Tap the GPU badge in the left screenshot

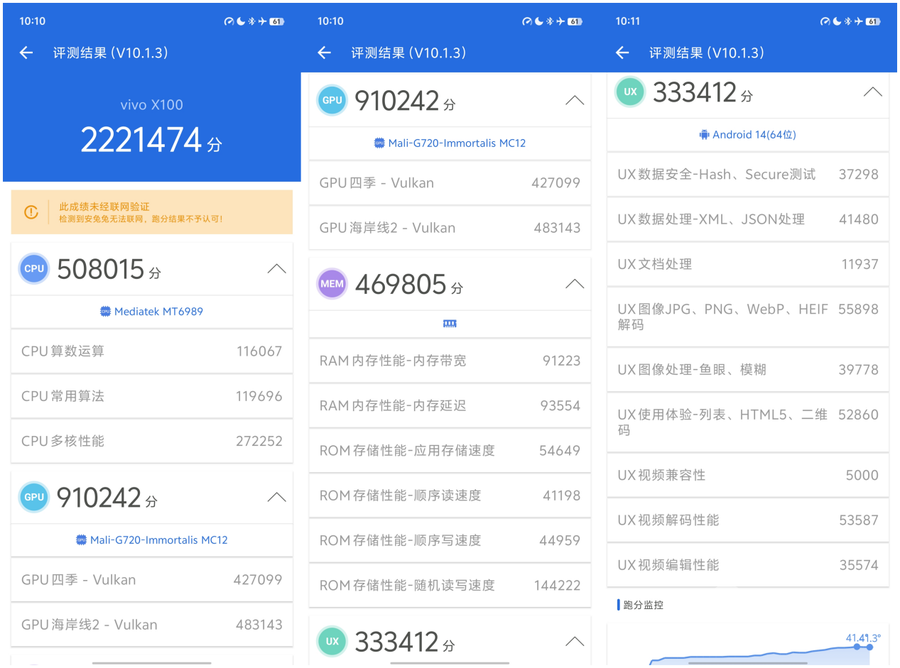tap(34, 497)
